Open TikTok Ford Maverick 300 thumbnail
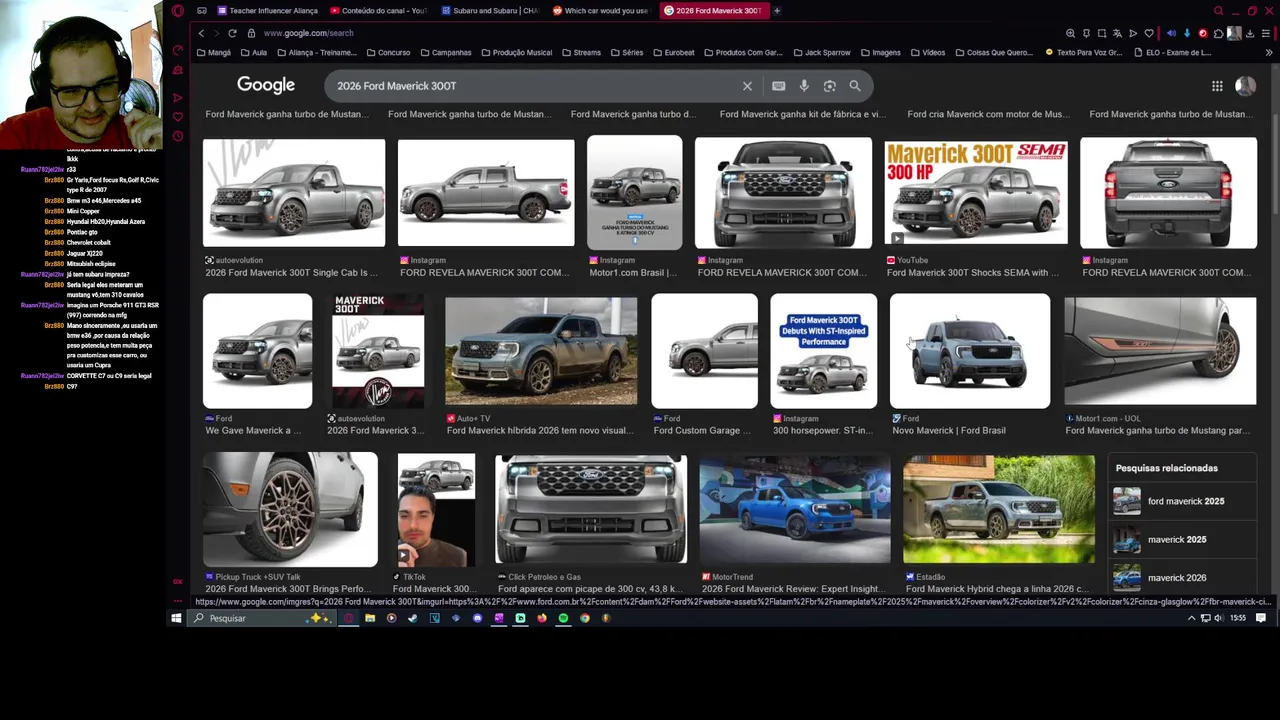Screen dimensions: 1280x720 (436, 510)
